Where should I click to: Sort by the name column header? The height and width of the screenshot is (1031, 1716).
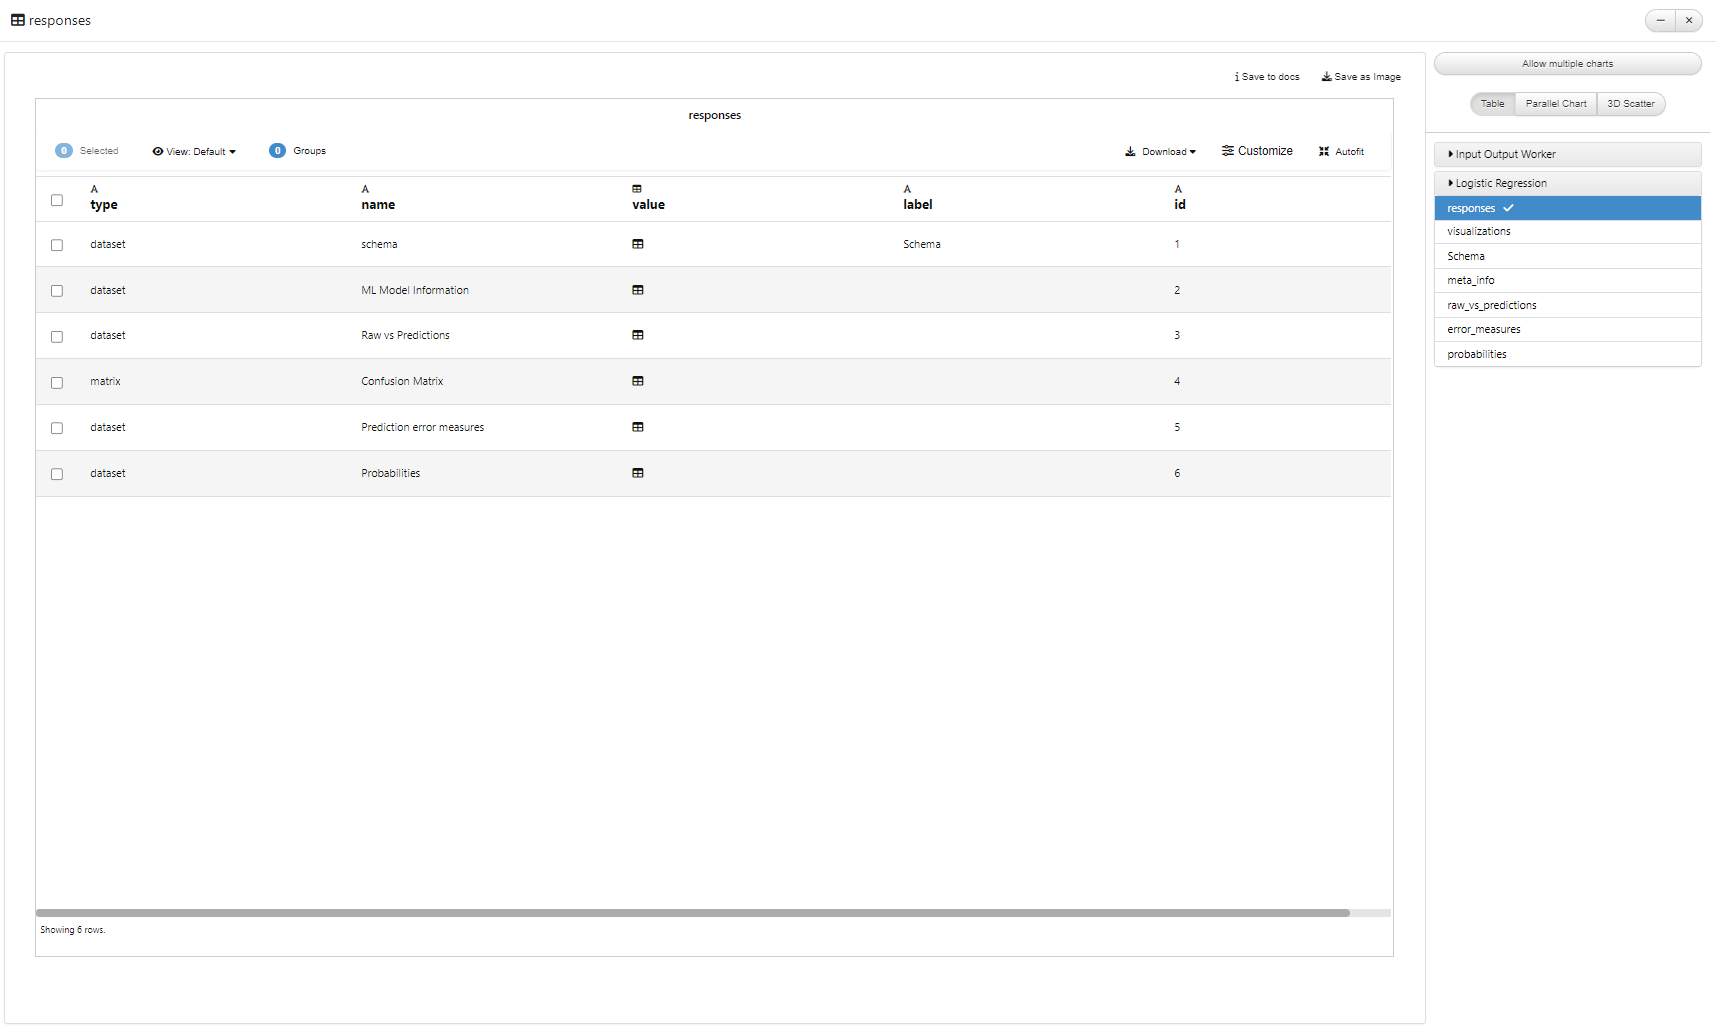378,205
